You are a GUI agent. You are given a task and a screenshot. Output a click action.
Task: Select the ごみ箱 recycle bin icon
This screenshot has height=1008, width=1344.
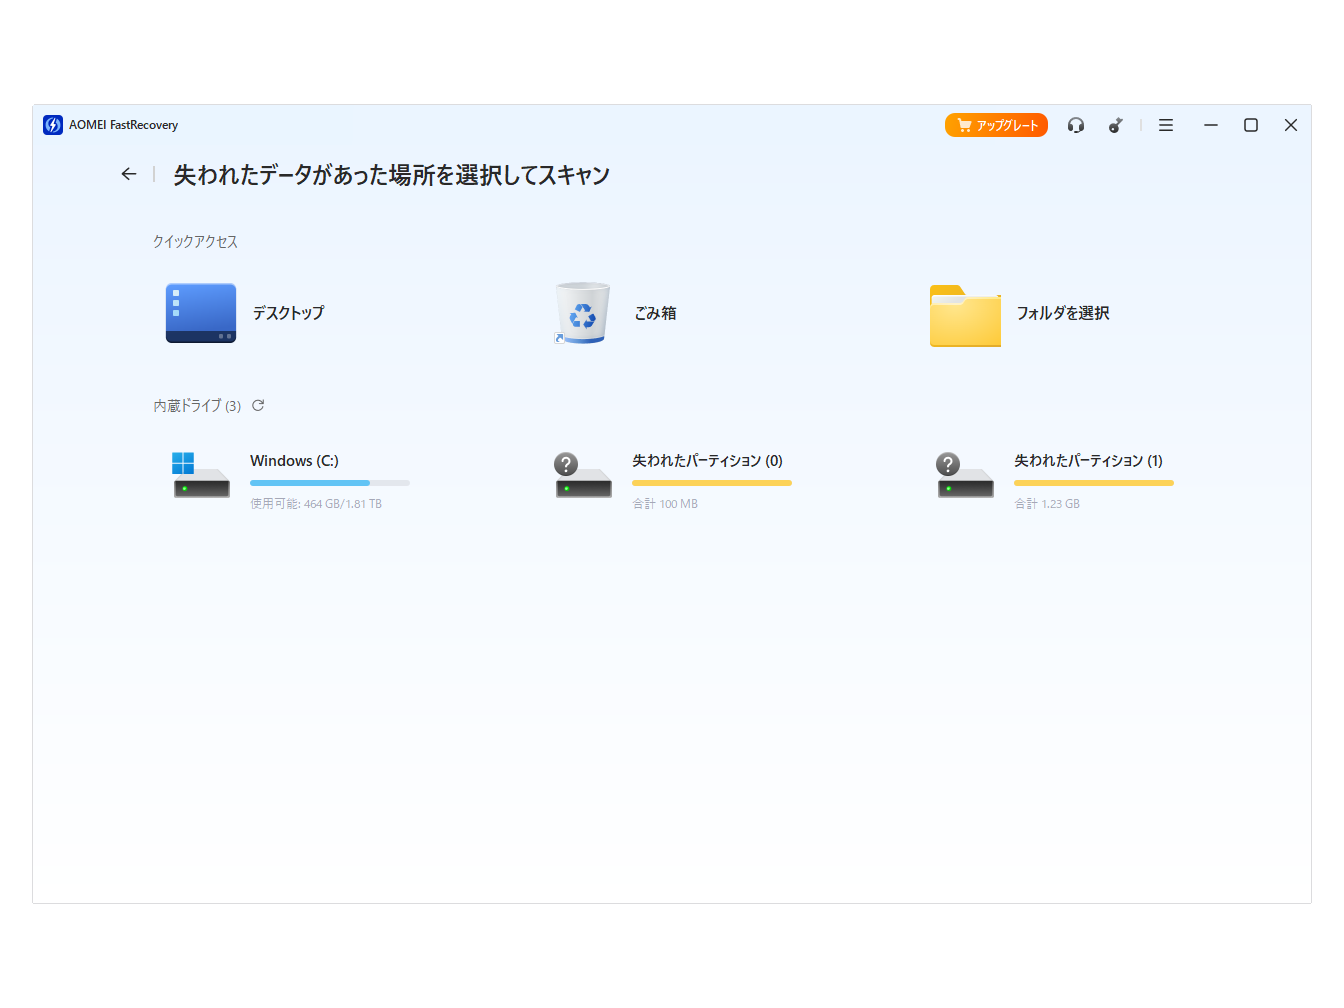click(582, 313)
